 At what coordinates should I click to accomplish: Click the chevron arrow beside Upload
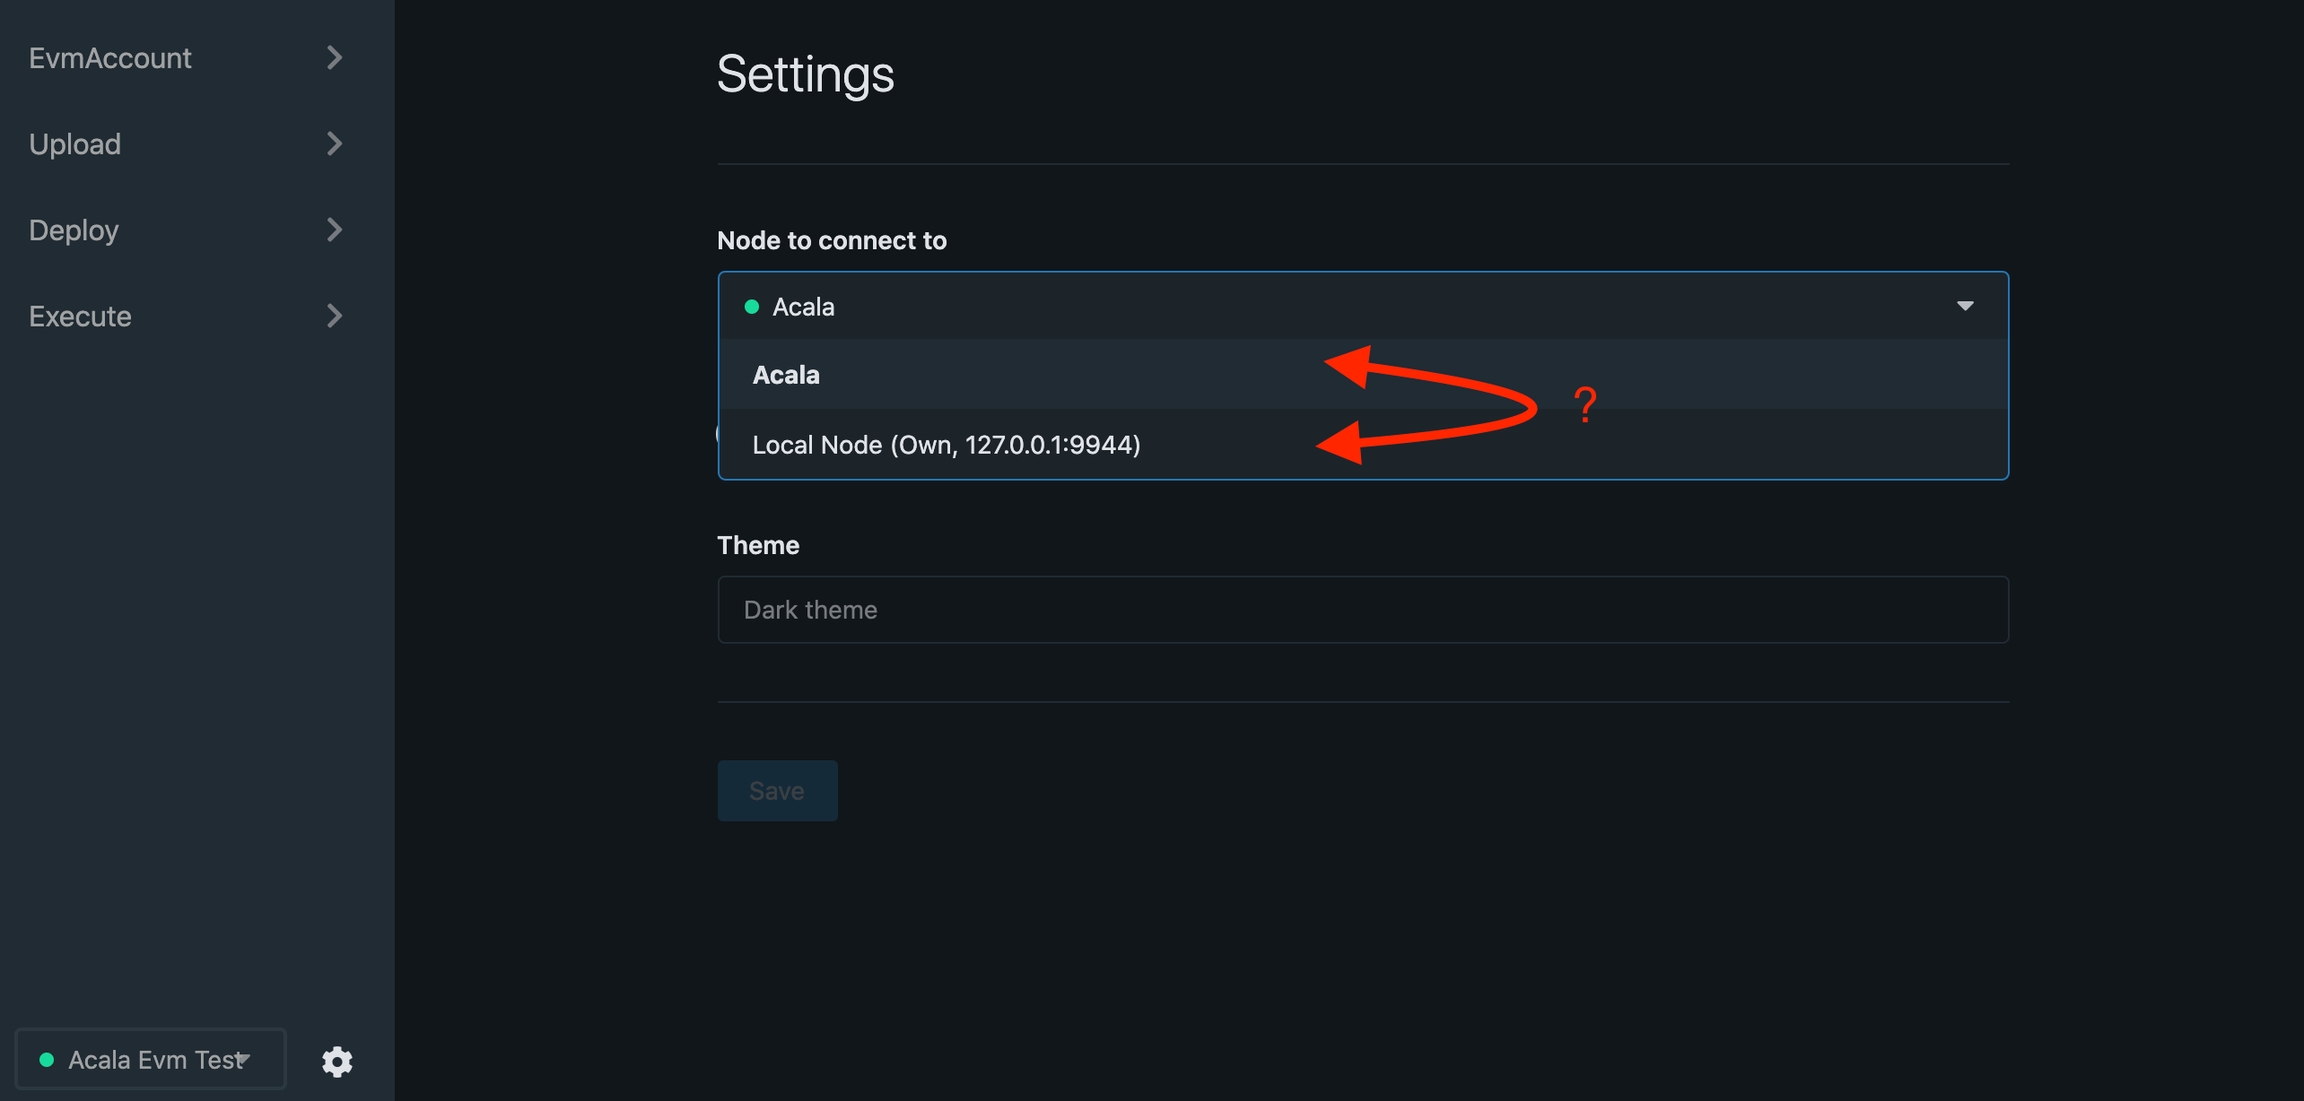coord(335,144)
